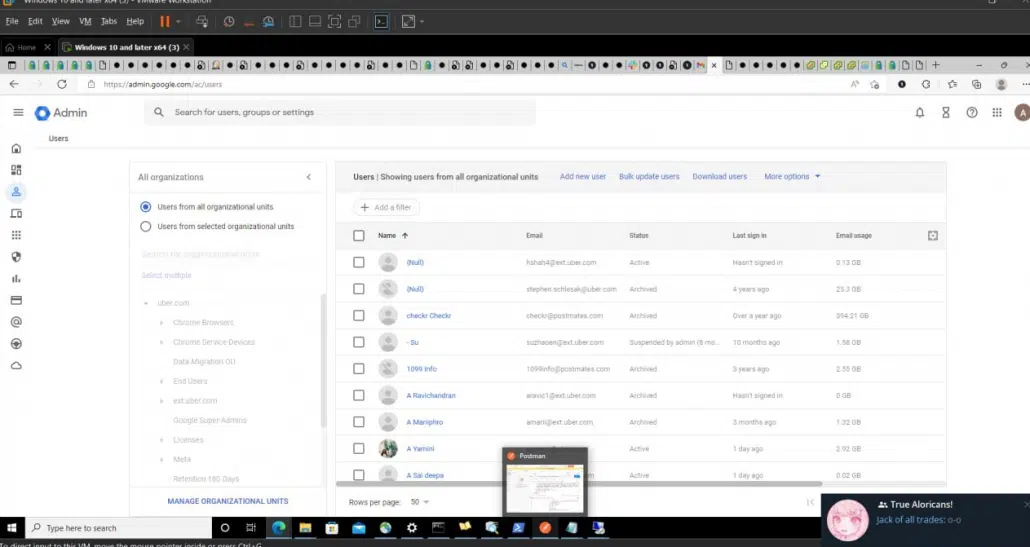Image resolution: width=1030 pixels, height=547 pixels.
Task: Tick the checkbox for A Ravichandran row
Action: point(359,395)
